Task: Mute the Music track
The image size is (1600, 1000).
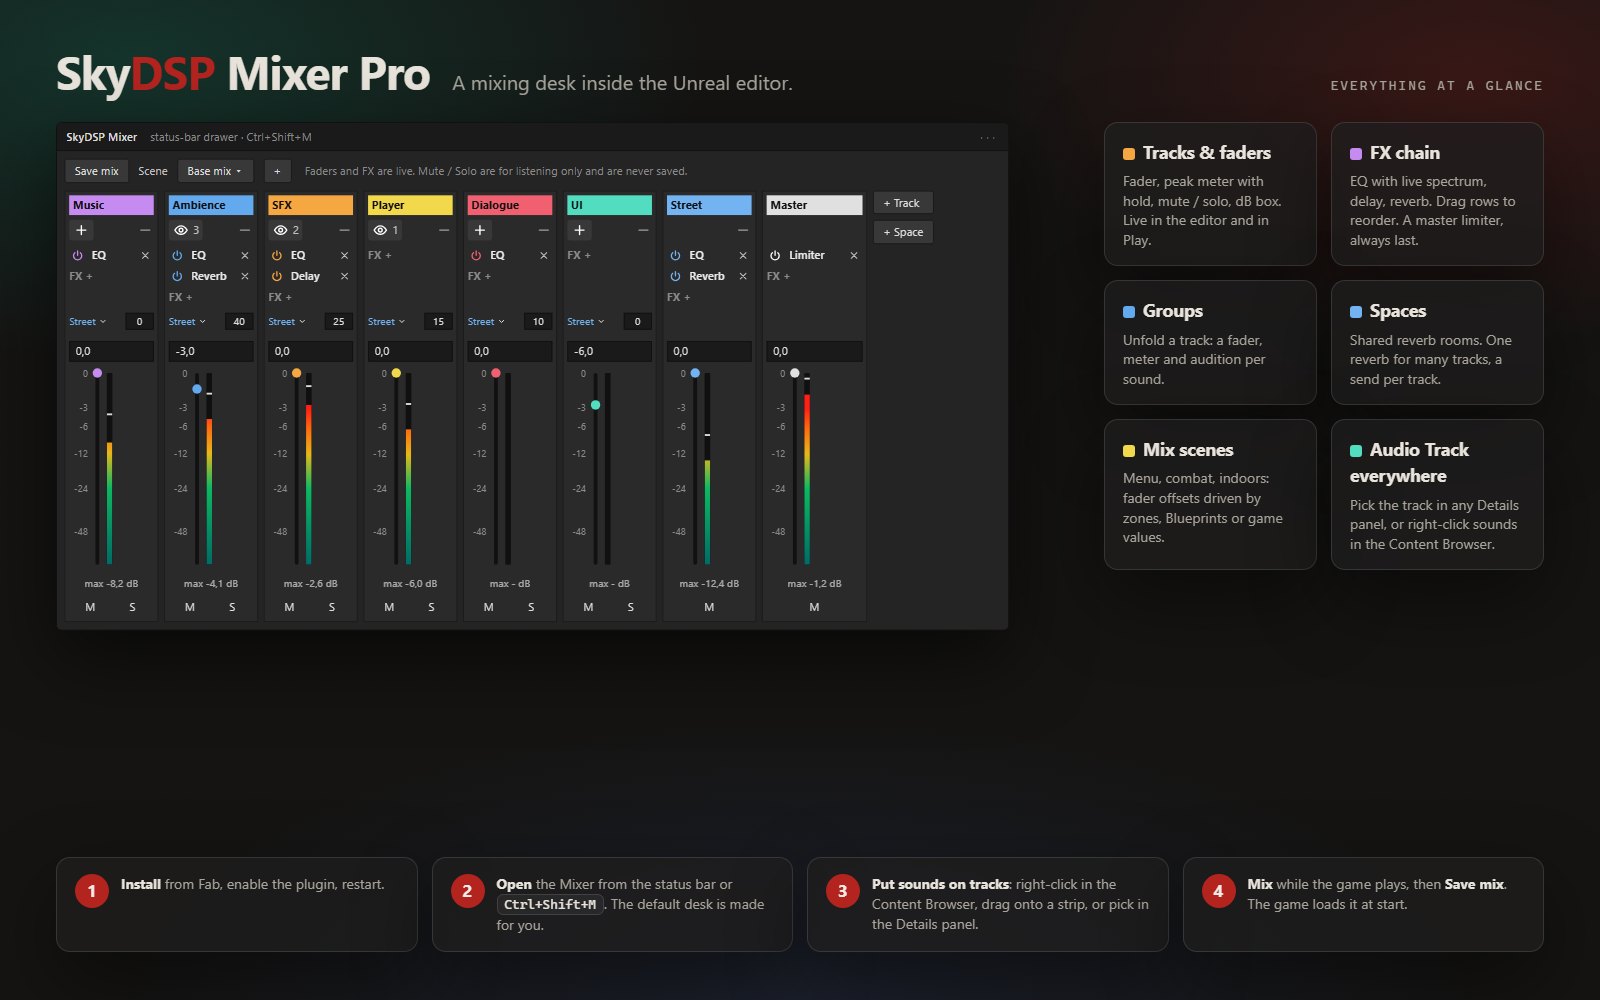Action: tap(90, 607)
